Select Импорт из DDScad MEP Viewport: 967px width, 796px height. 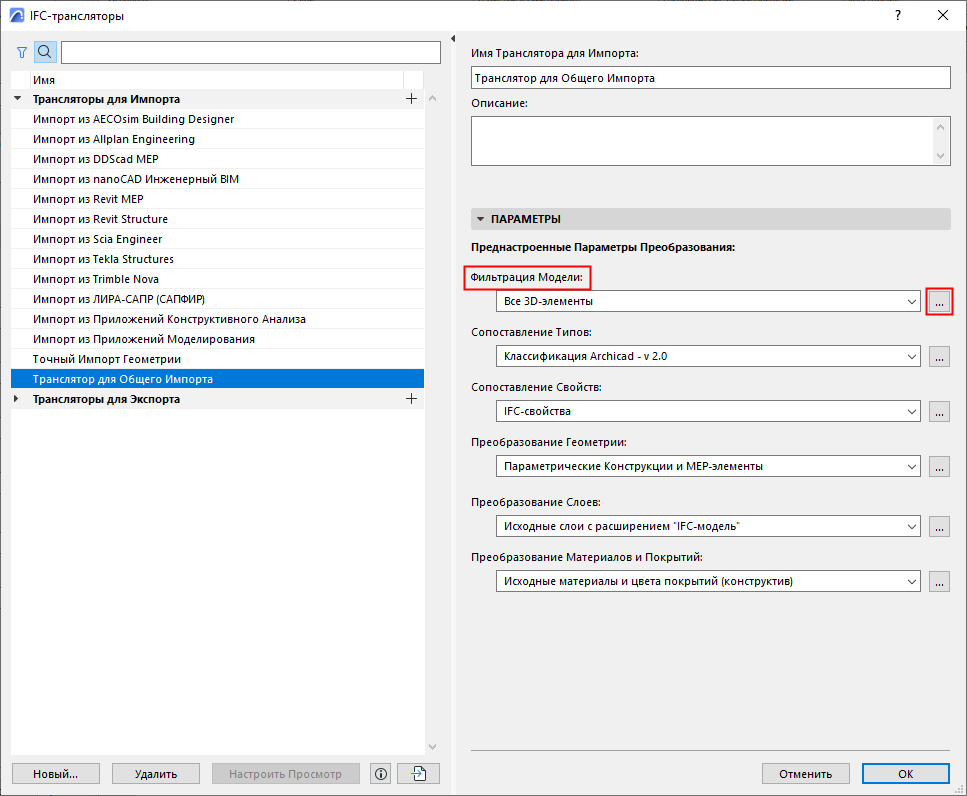(217, 159)
